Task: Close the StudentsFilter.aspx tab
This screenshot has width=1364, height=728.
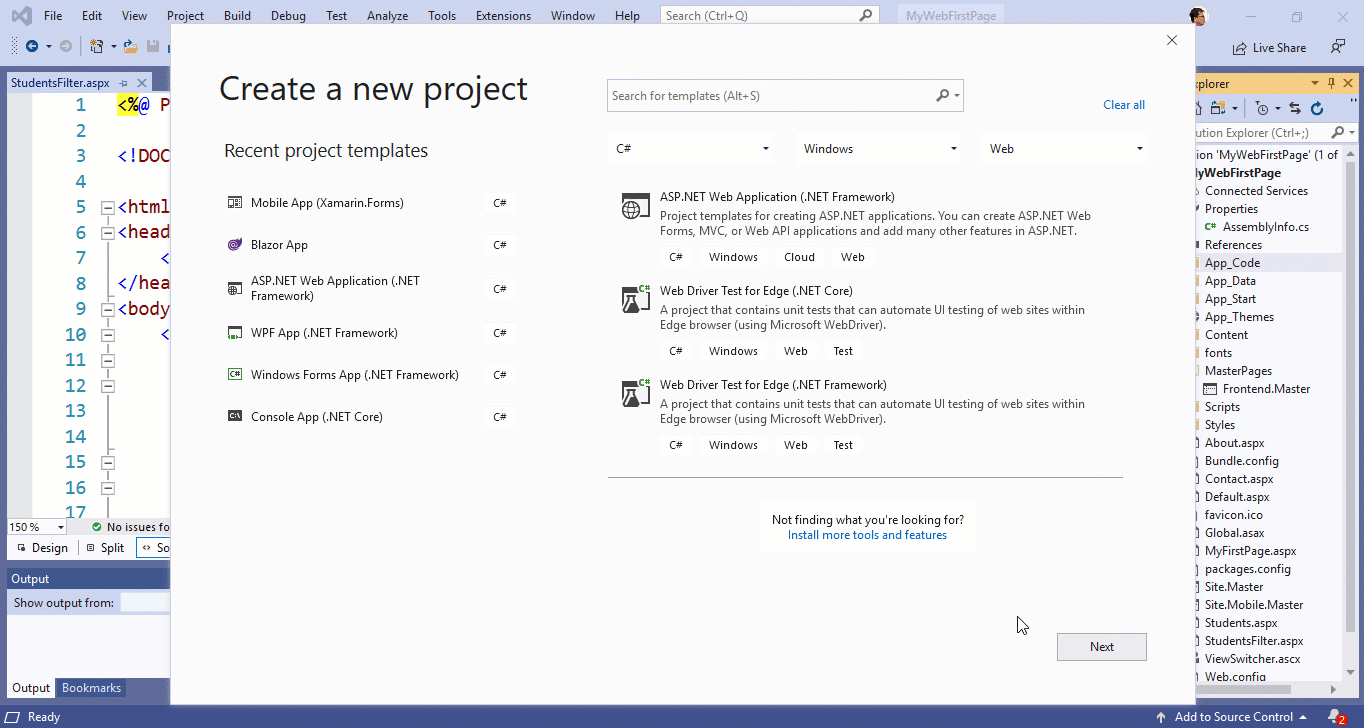Action: (x=141, y=83)
